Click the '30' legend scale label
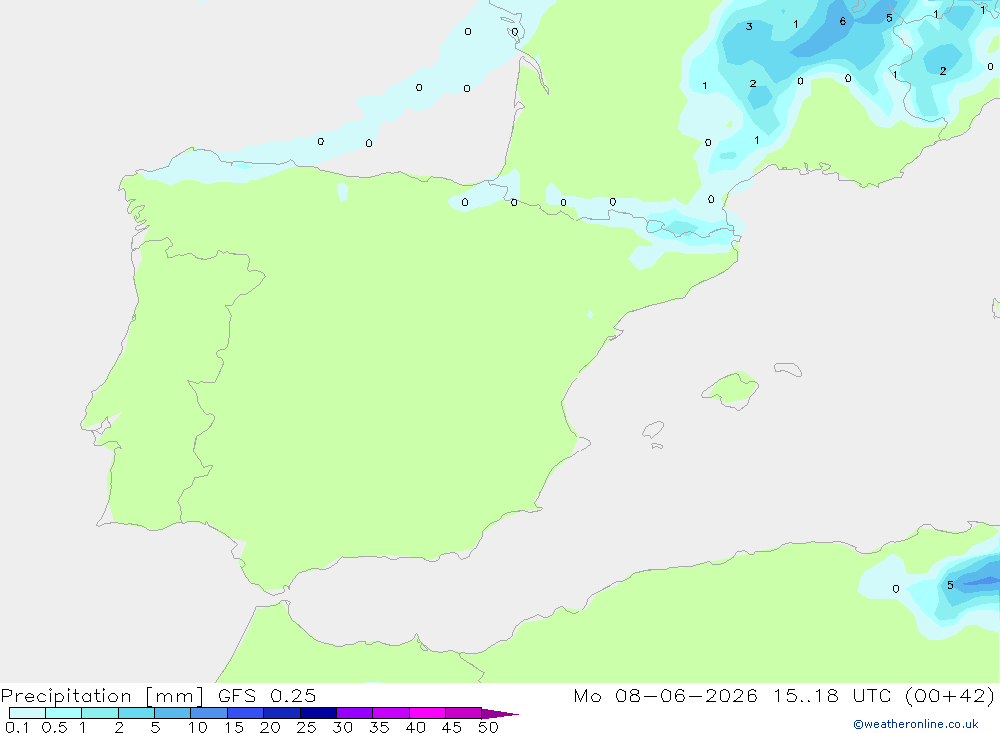The height and width of the screenshot is (733, 1000). click(x=343, y=727)
